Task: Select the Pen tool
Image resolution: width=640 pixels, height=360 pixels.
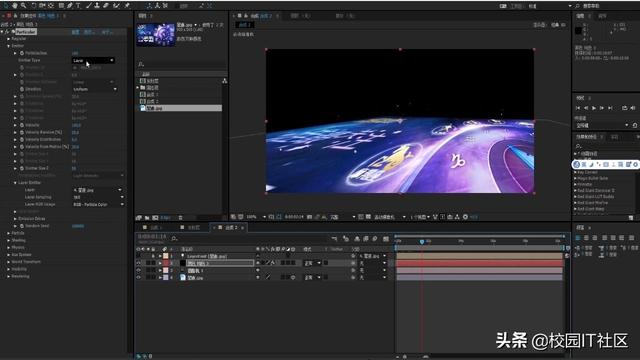Action: (70, 5)
